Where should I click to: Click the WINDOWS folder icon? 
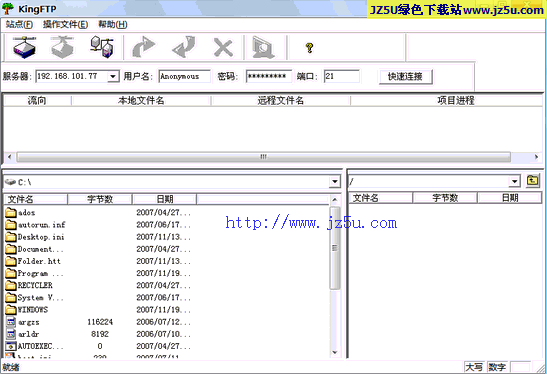tap(11, 309)
